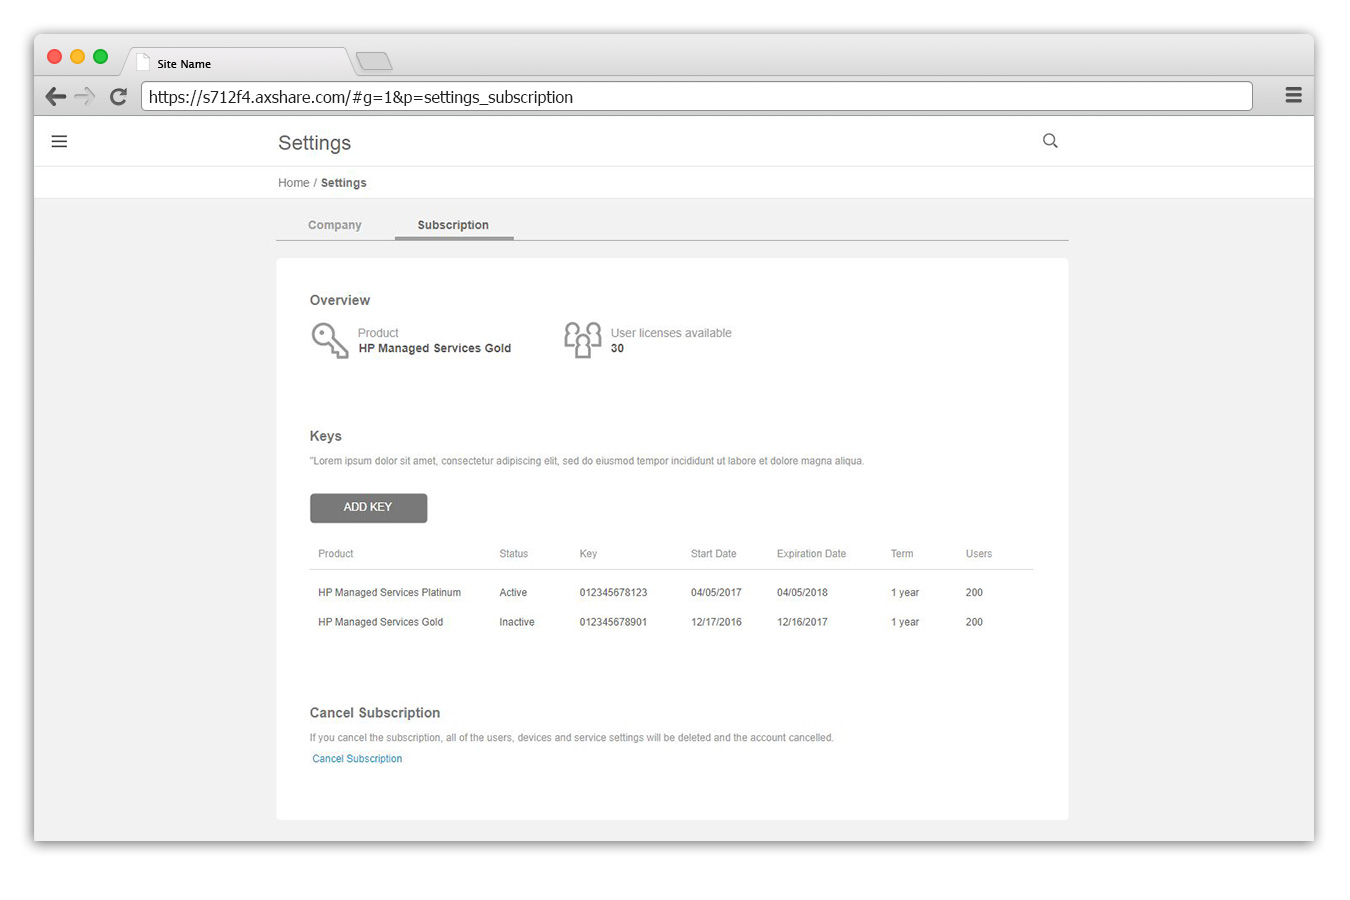
Task: Click the browser forward arrow
Action: 85,96
